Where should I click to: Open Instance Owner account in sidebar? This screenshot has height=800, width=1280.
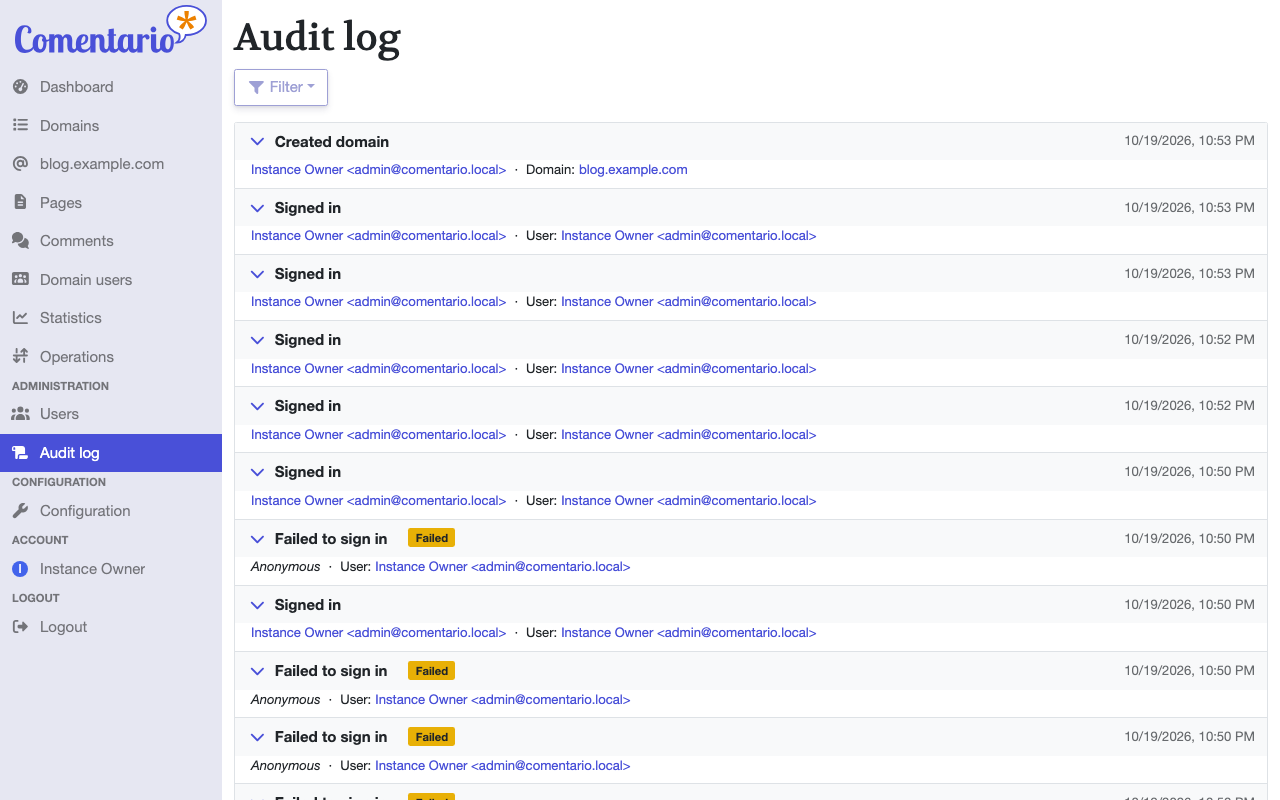pyautogui.click(x=111, y=569)
